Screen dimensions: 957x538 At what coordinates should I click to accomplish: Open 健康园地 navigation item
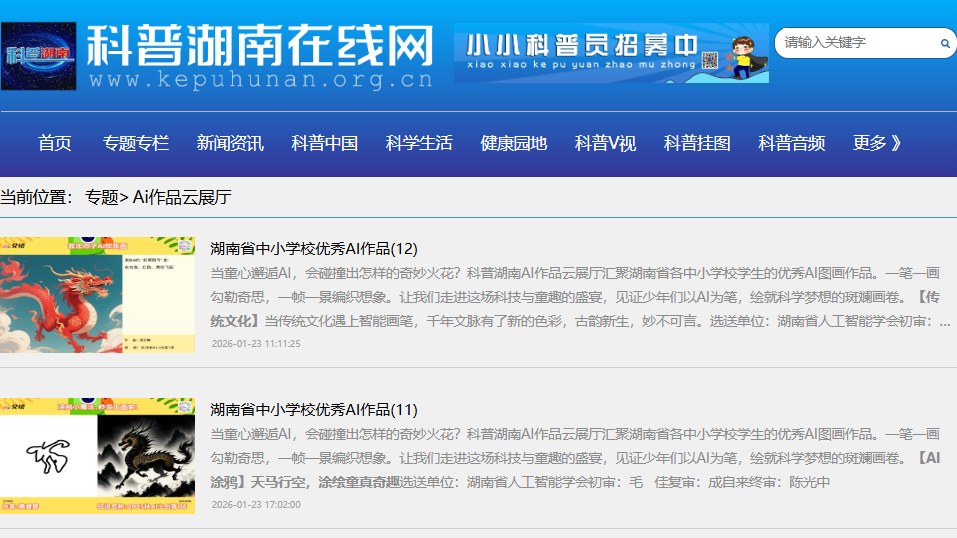[513, 143]
